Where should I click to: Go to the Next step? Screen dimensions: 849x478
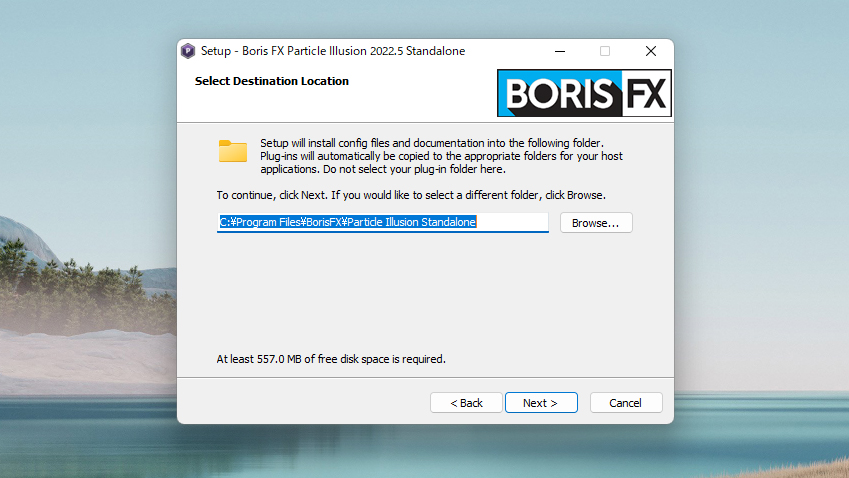coord(541,403)
